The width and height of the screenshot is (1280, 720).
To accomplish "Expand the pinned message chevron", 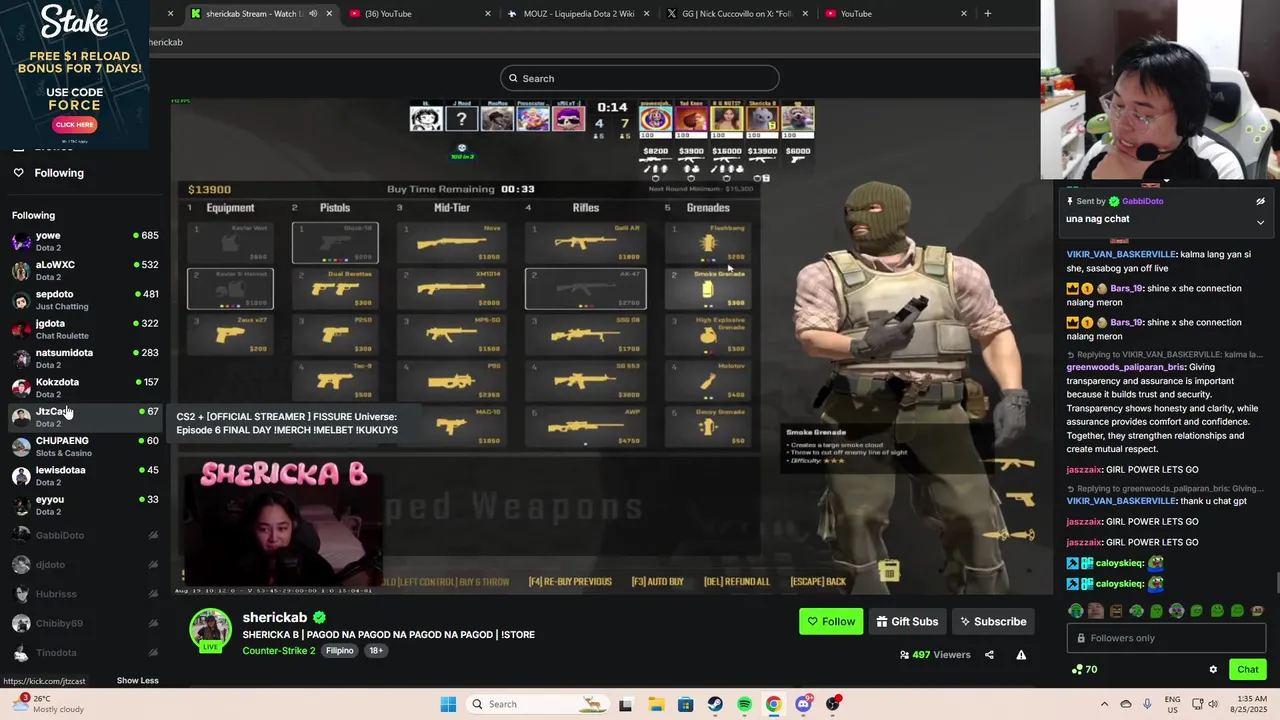I will pyautogui.click(x=1260, y=222).
